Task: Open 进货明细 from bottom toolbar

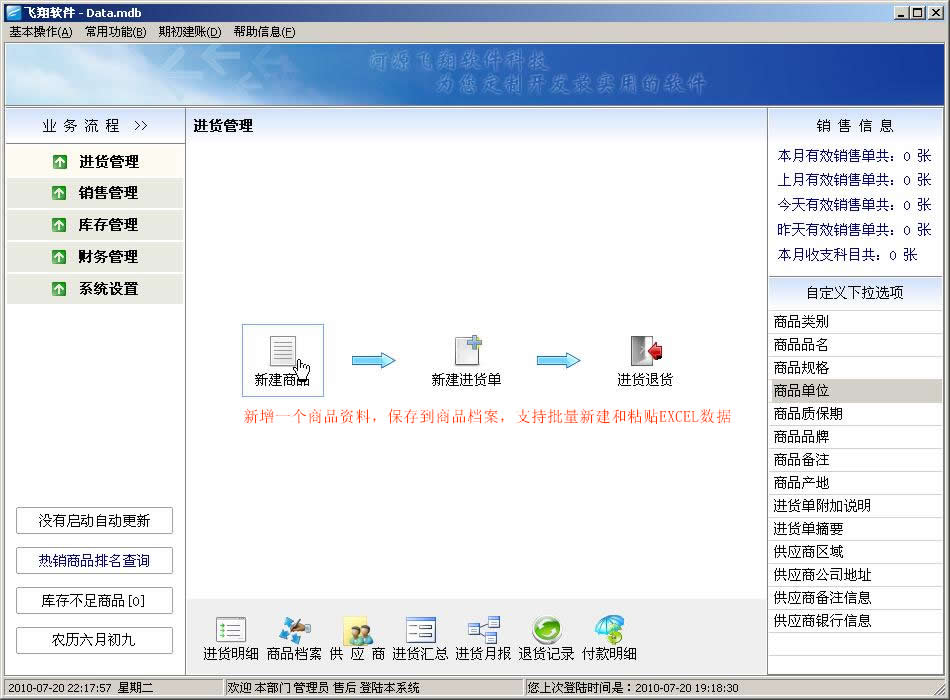Action: click(231, 630)
